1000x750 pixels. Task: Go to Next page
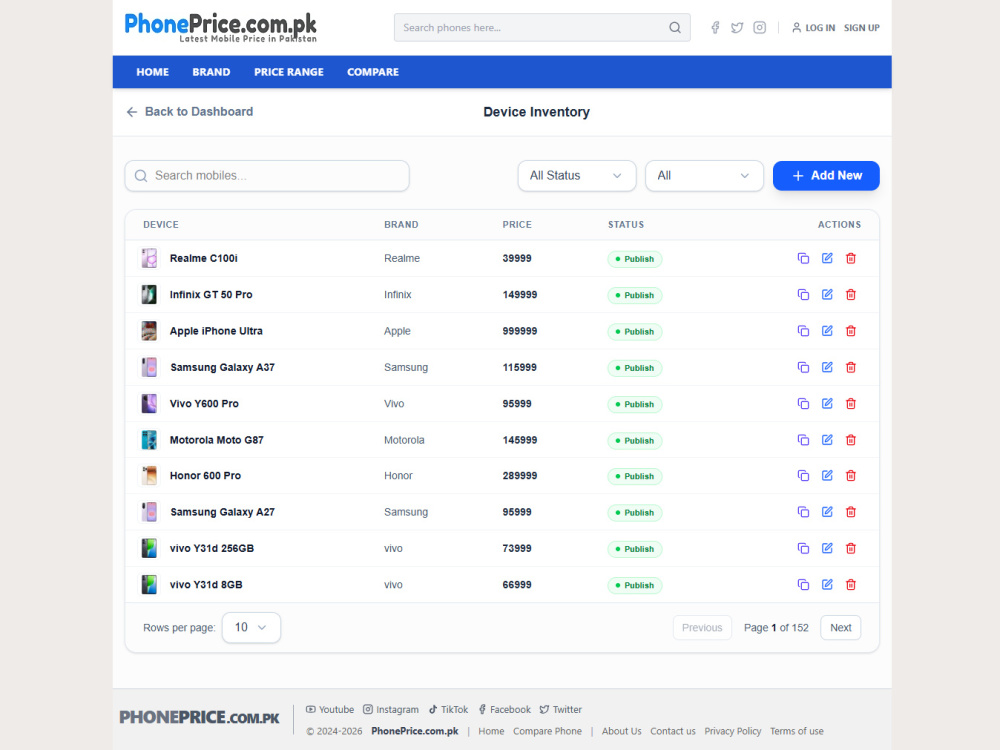(841, 628)
